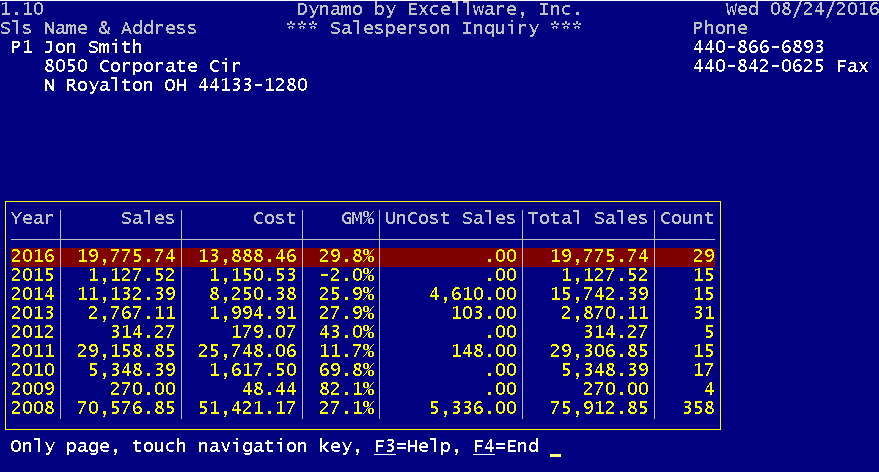This screenshot has width=879, height=472.
Task: Select the 2010 year row
Action: [x=363, y=371]
